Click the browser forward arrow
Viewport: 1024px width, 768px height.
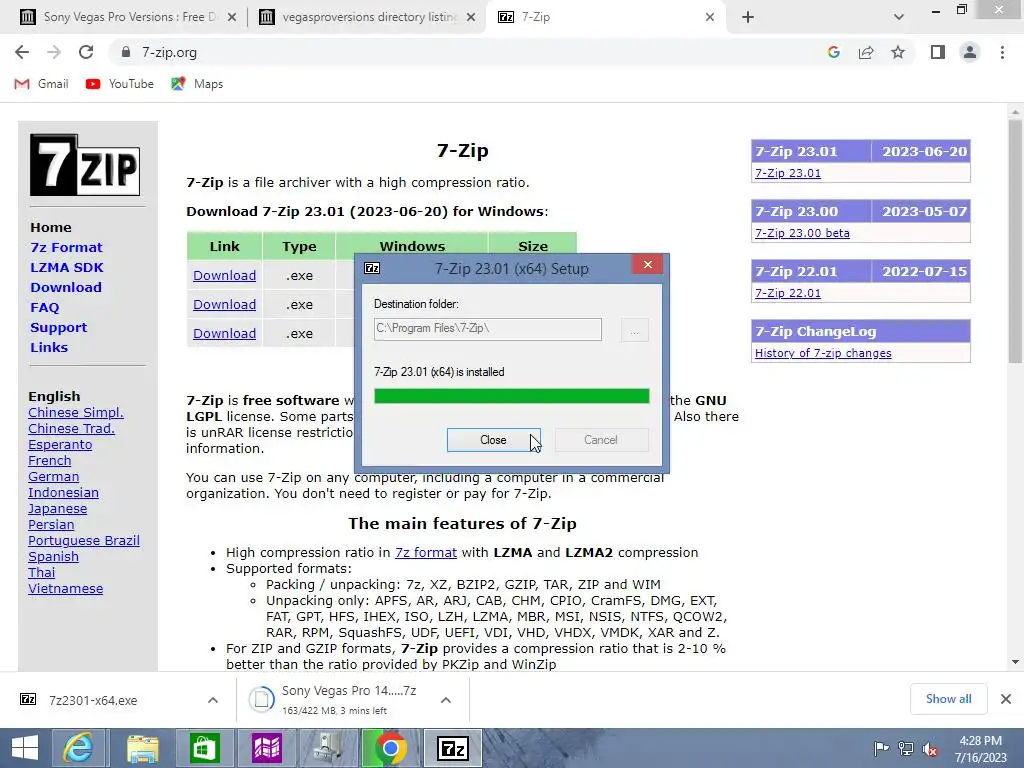pos(54,52)
